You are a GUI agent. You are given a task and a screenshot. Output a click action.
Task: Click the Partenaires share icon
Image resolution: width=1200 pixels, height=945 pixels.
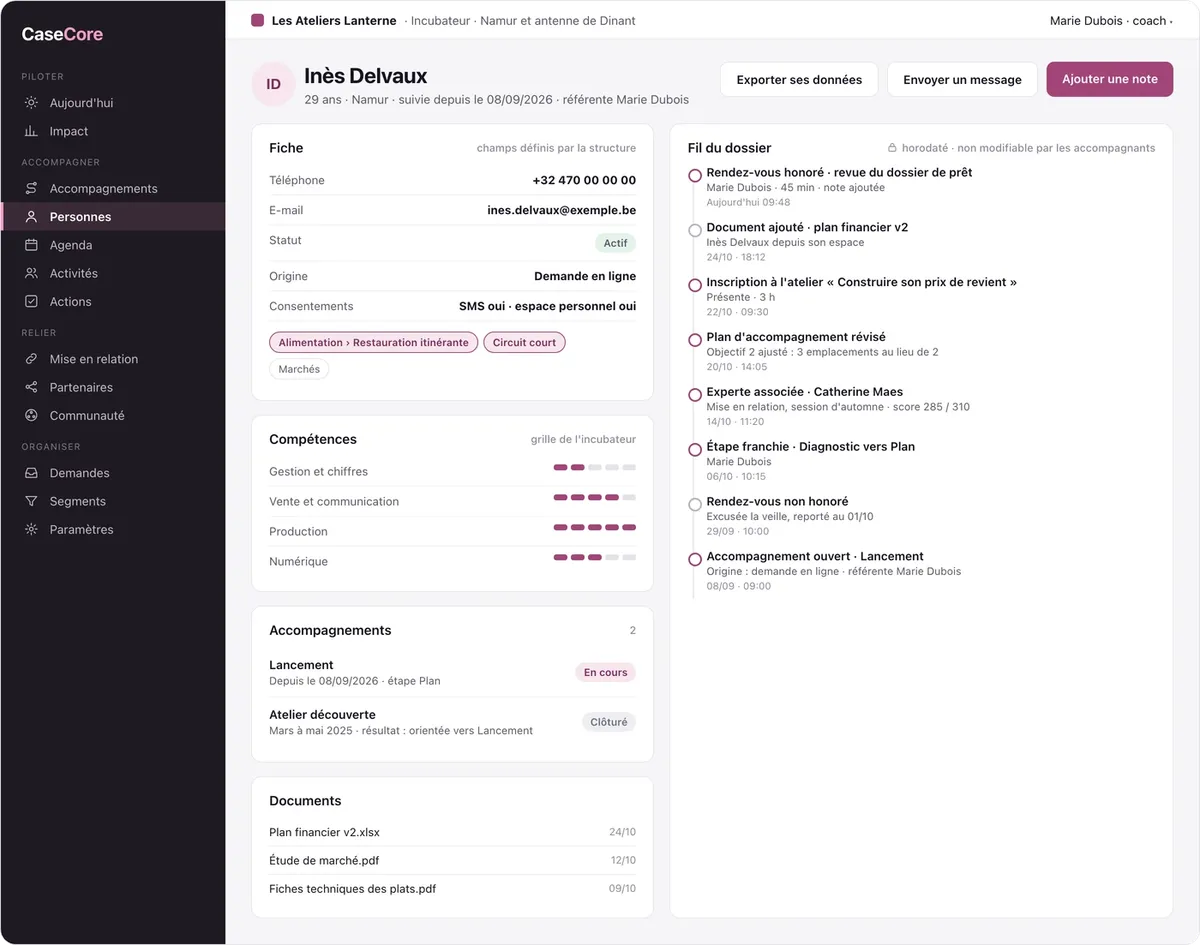pyautogui.click(x=31, y=387)
